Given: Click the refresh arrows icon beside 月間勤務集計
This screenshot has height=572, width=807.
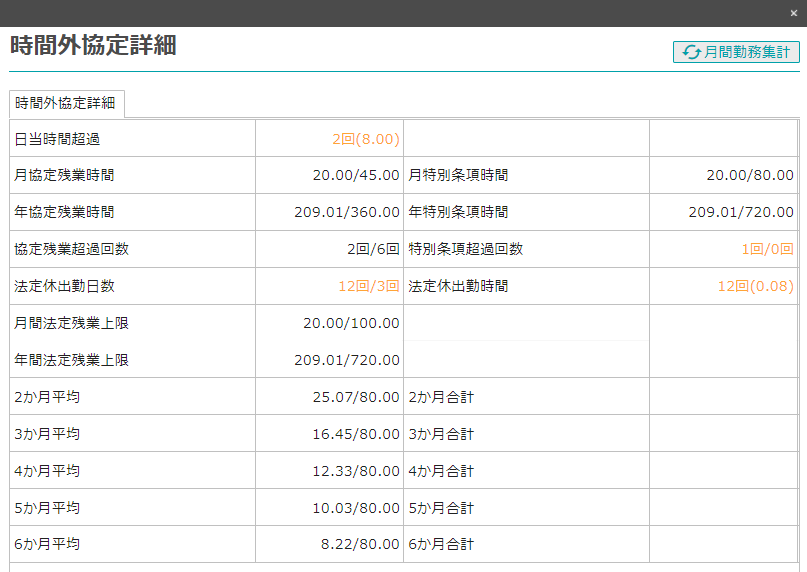Looking at the screenshot, I should pos(691,53).
